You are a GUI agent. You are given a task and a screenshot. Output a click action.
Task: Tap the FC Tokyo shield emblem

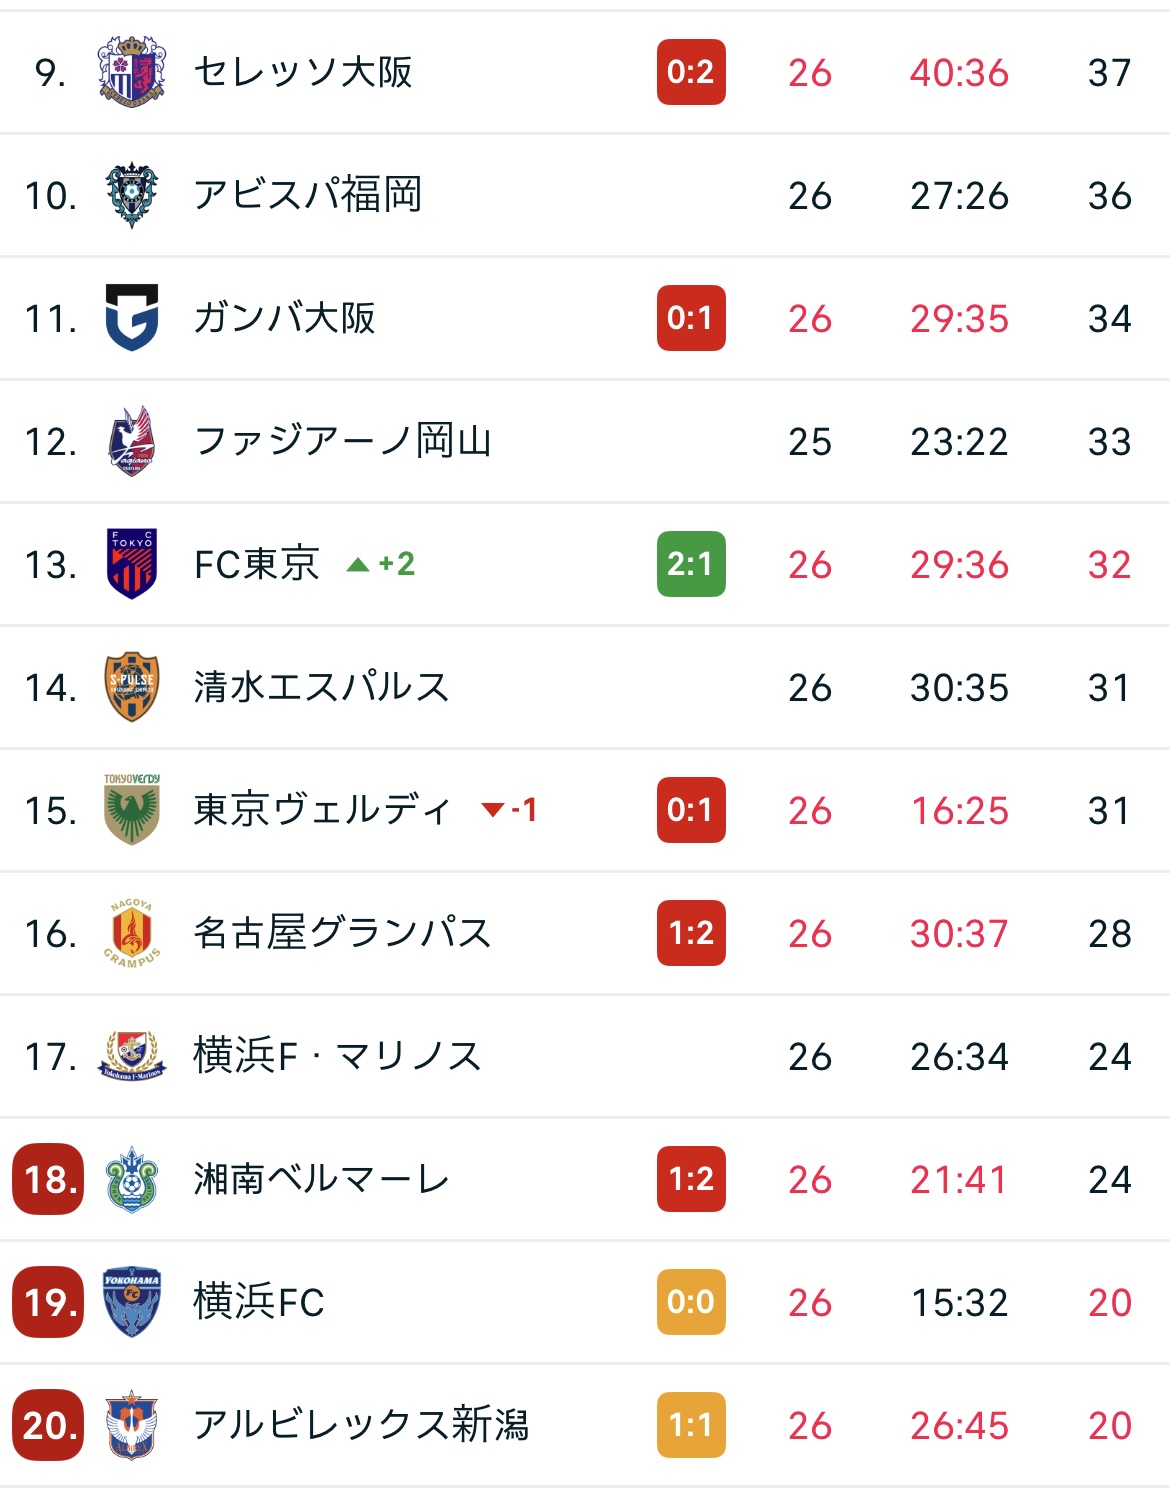[131, 564]
